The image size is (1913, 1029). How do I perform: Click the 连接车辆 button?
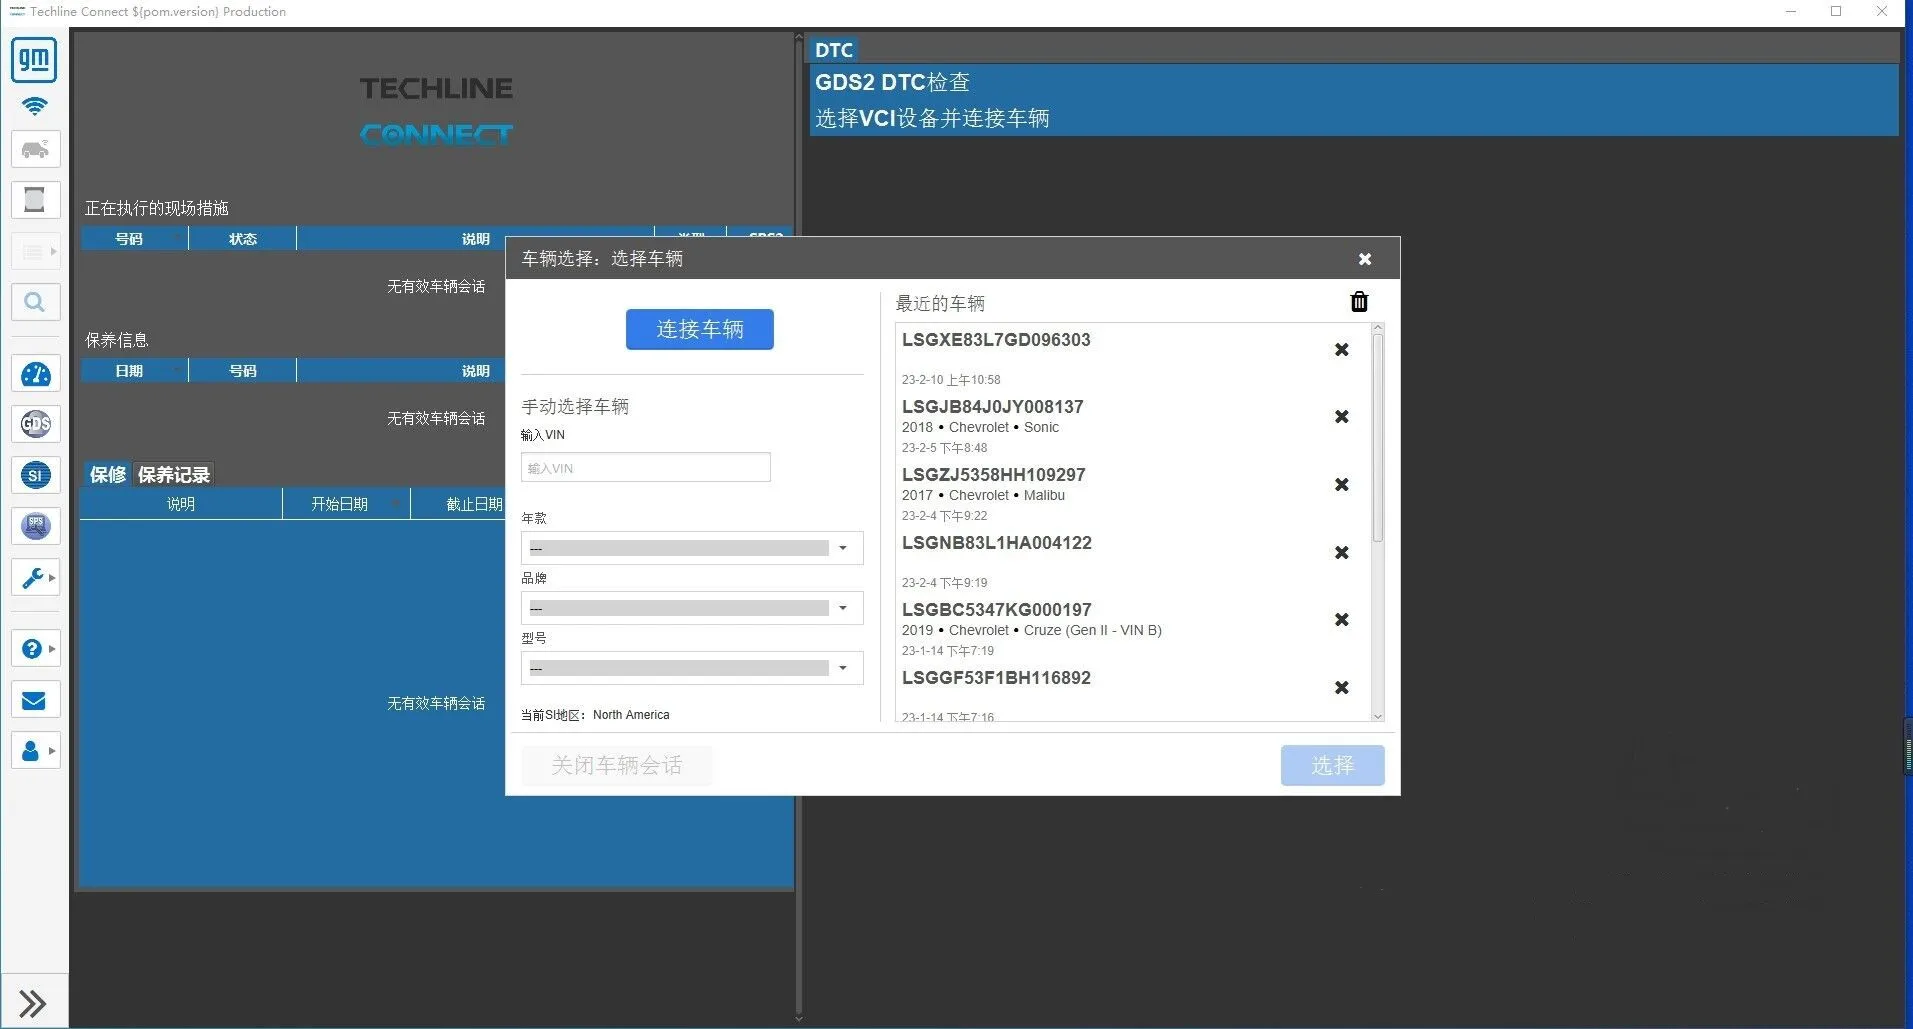(700, 329)
